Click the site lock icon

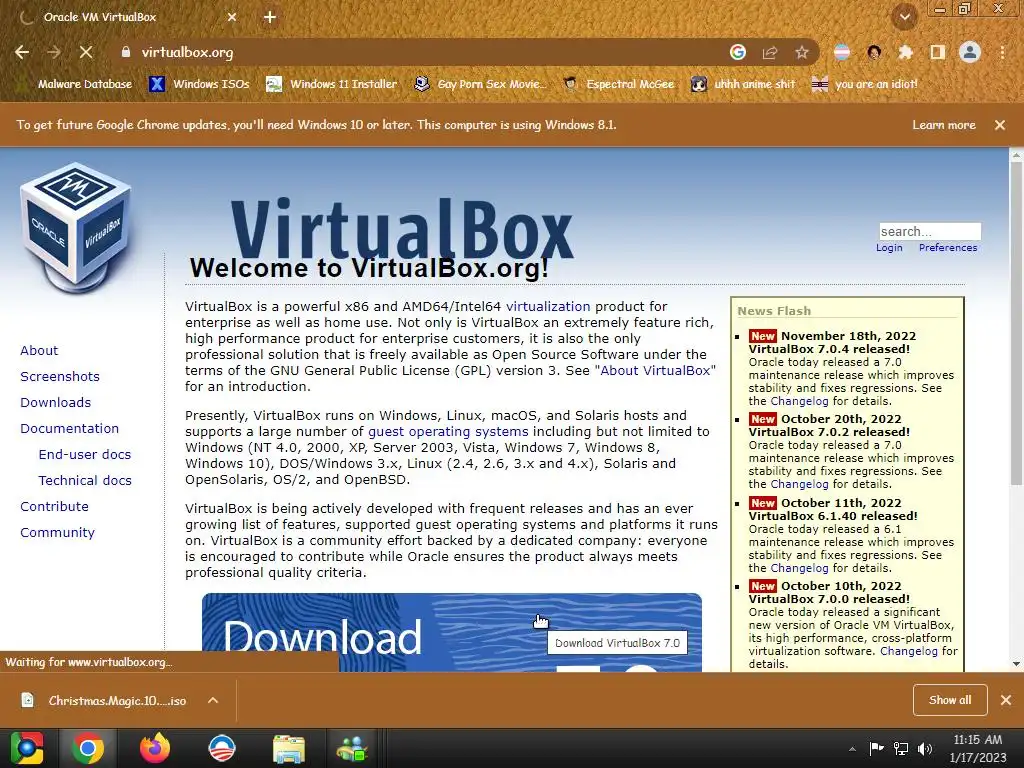[x=125, y=52]
